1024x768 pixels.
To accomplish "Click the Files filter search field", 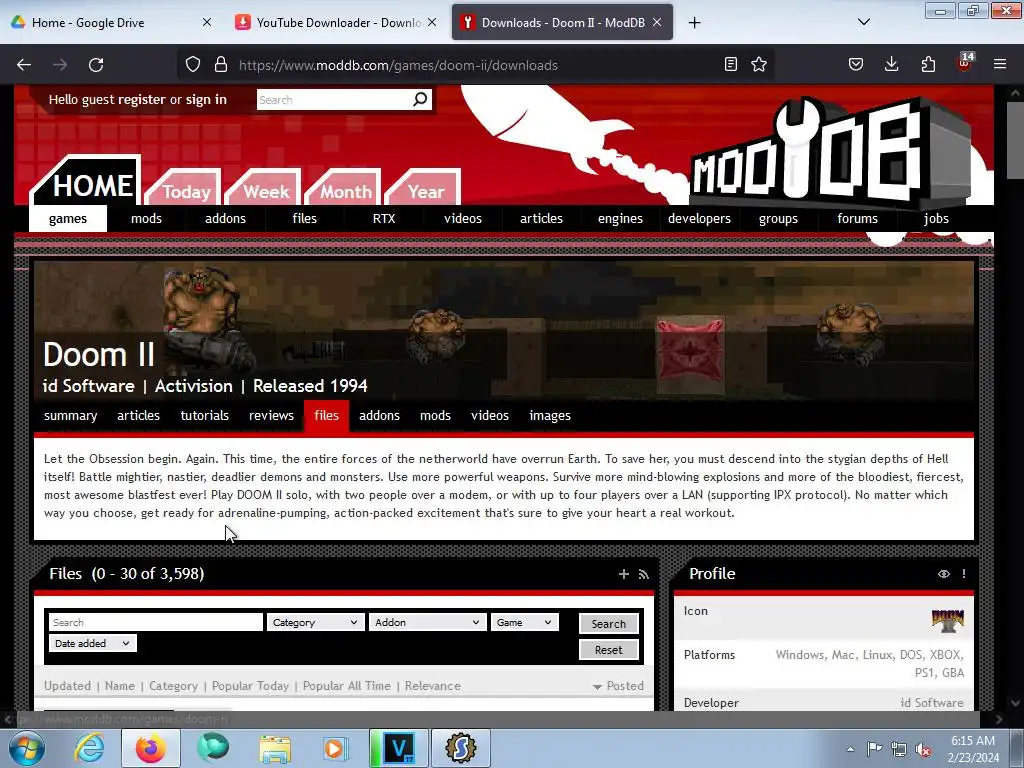I will pos(155,622).
